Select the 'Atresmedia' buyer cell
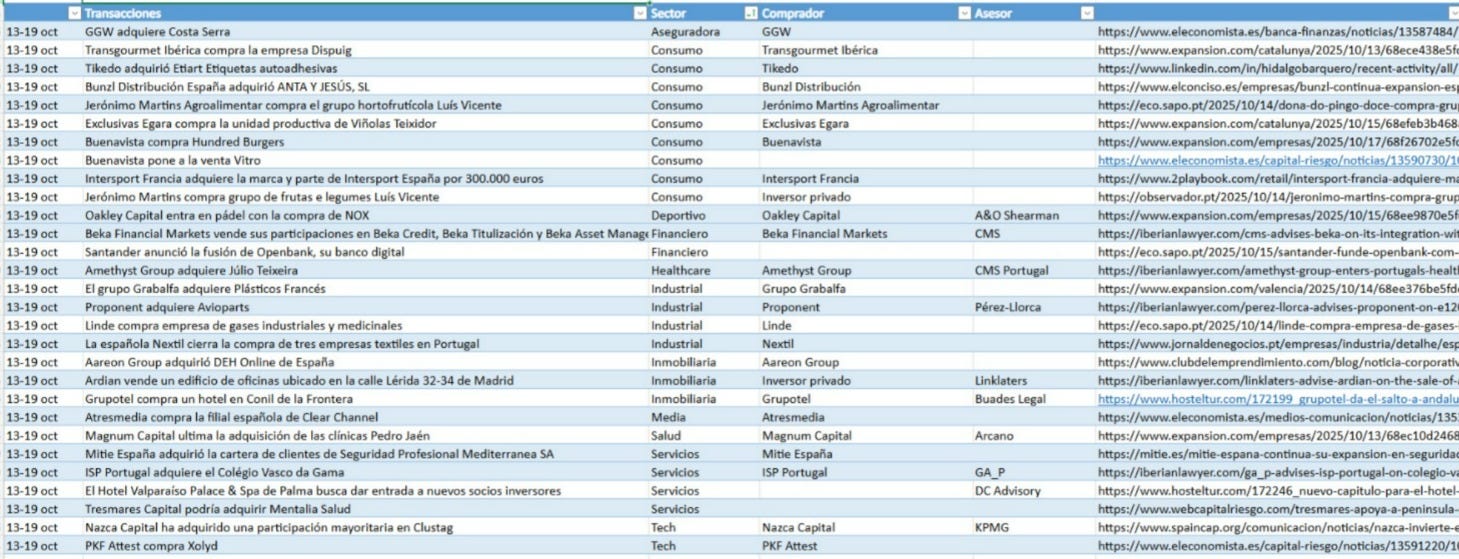 click(x=865, y=417)
